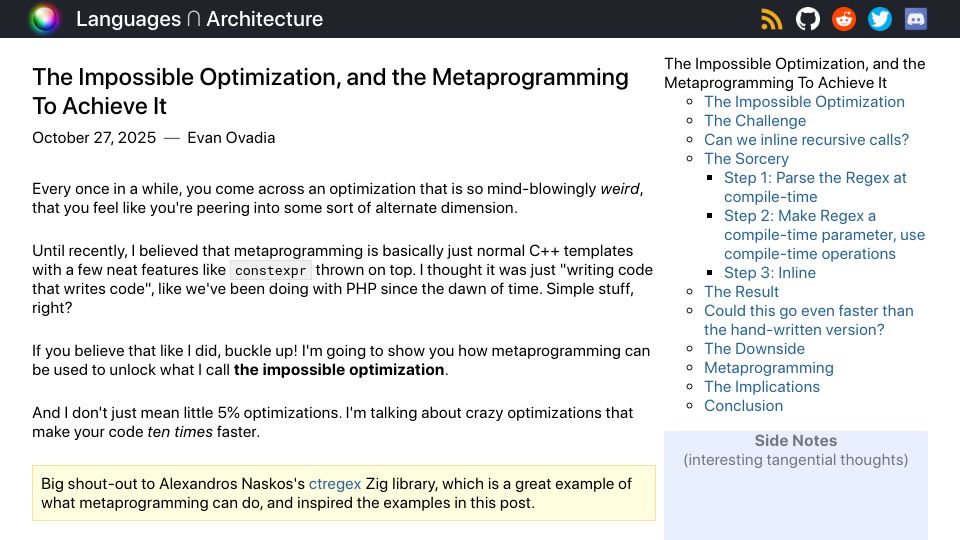Jump to The Challenge section
Image resolution: width=960 pixels, height=540 pixels.
[x=754, y=121]
